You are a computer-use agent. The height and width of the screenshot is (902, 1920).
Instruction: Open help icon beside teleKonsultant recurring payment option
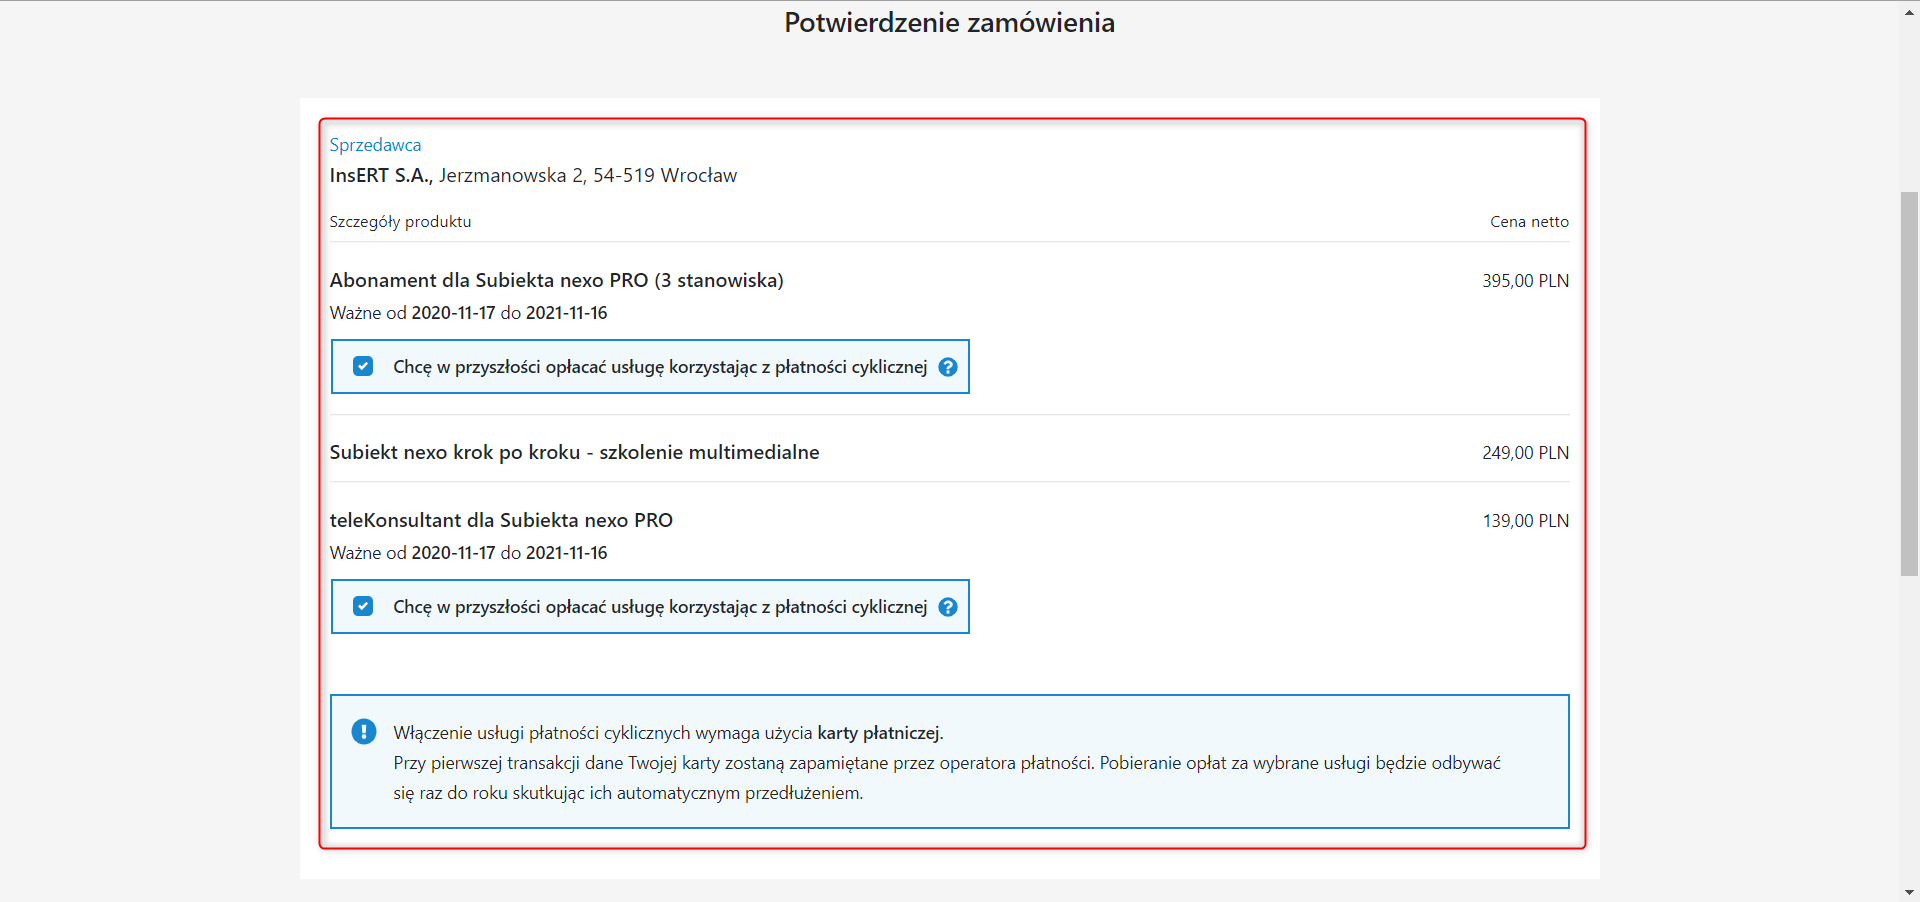(948, 607)
